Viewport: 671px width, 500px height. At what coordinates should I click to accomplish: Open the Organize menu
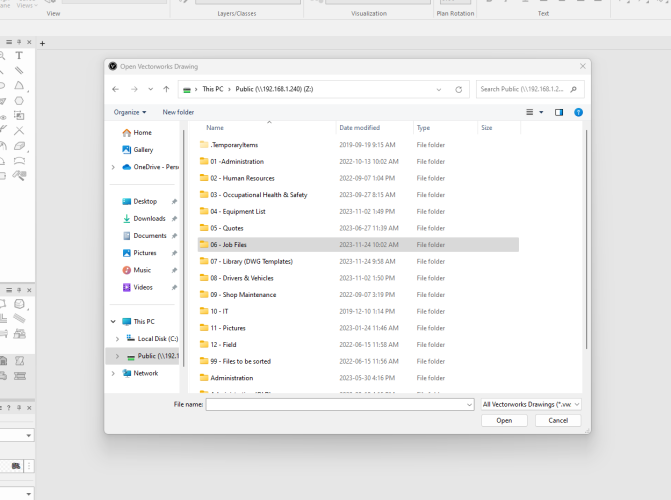(x=130, y=112)
